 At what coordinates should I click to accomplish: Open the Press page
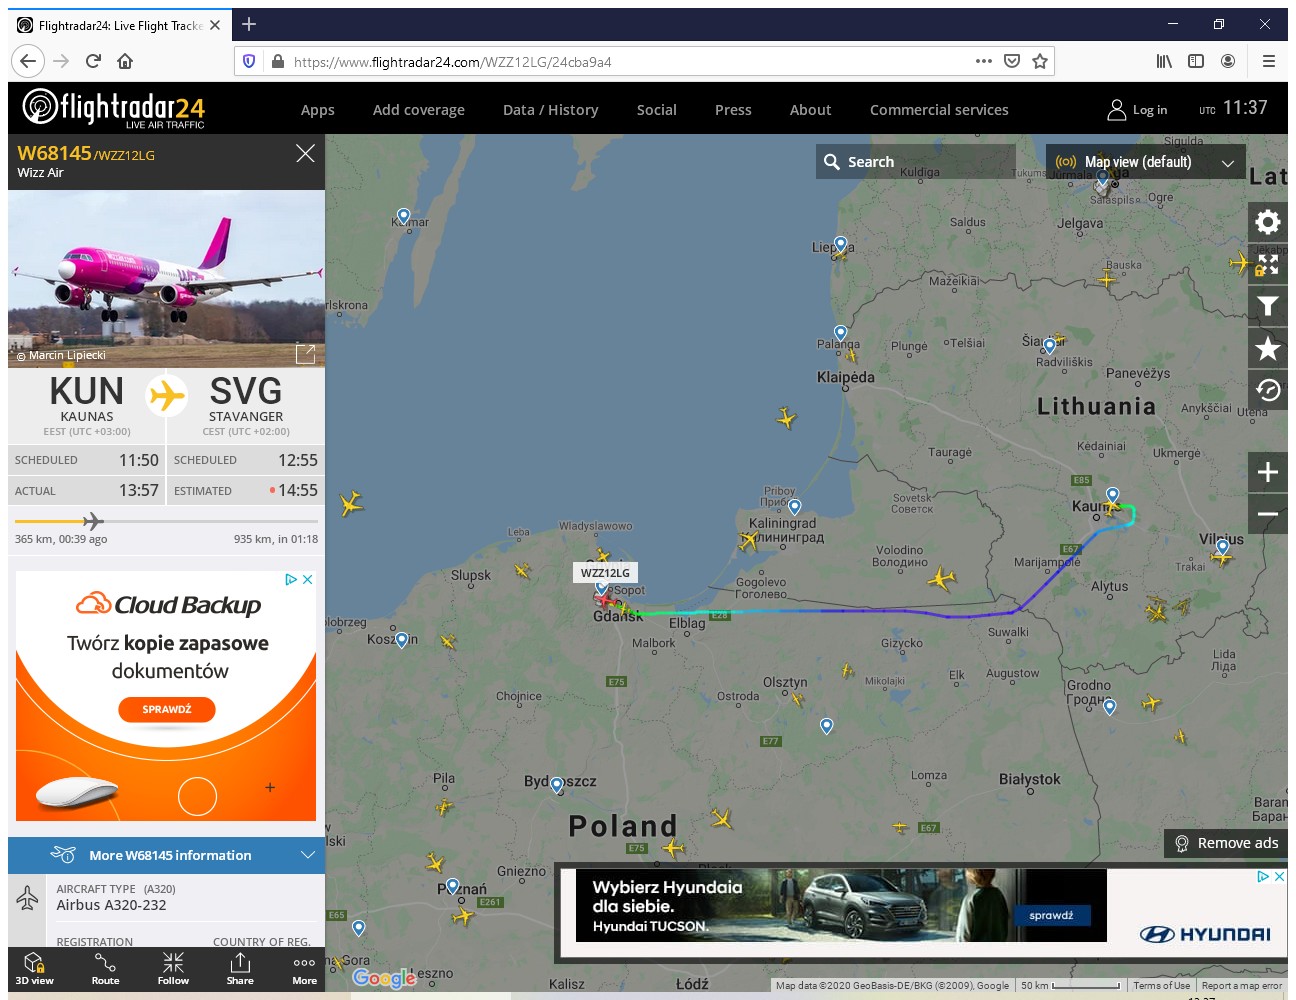733,110
